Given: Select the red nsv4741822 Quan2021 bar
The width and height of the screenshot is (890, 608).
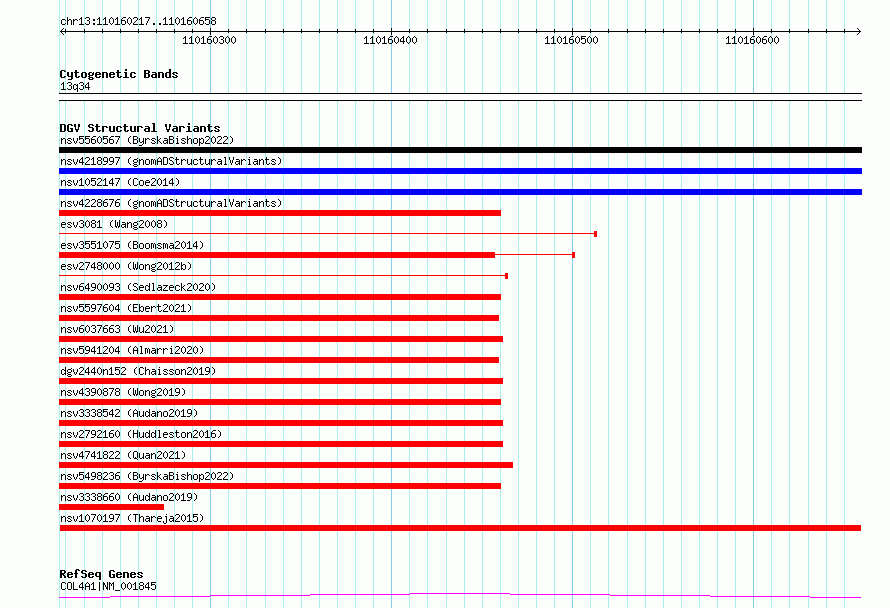Looking at the screenshot, I should coord(286,465).
